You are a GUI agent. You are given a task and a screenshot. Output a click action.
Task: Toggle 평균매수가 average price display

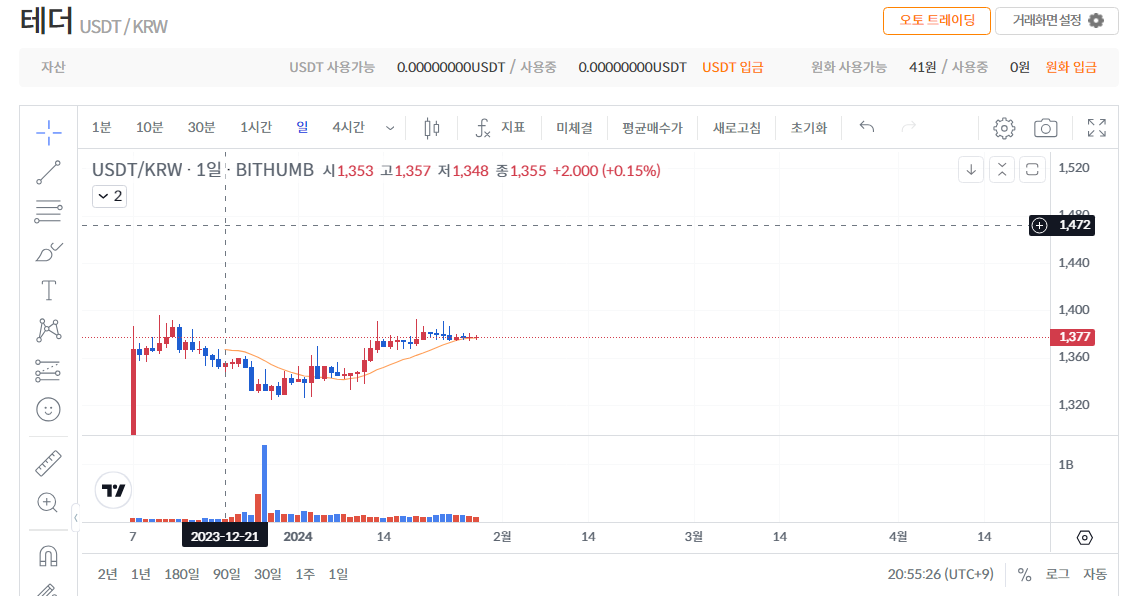(x=652, y=128)
